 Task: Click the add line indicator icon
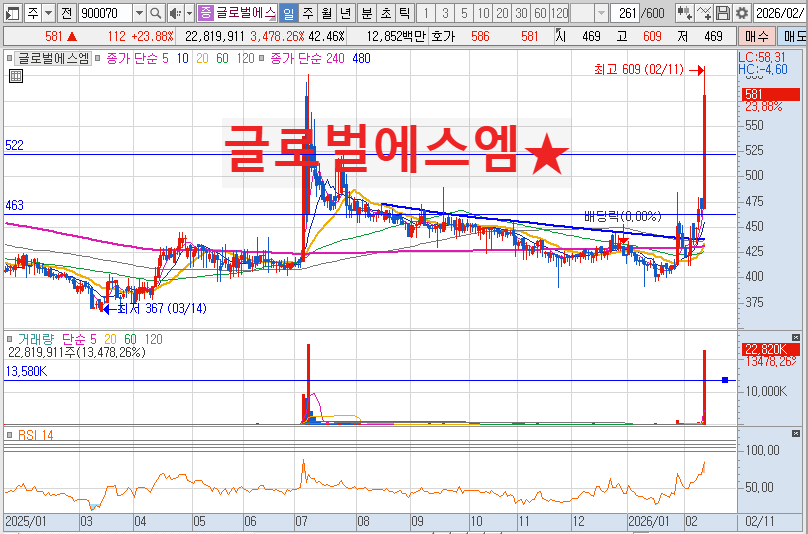703,13
